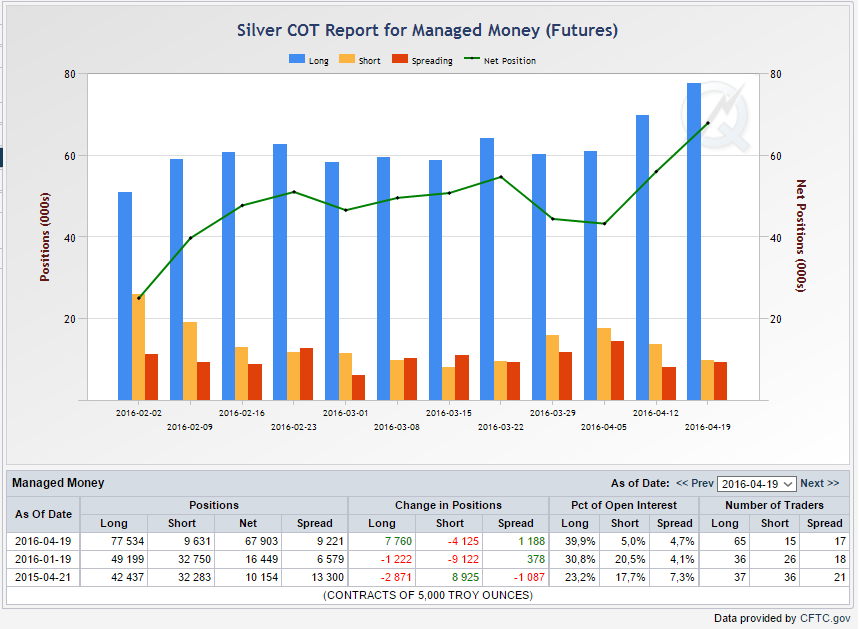Click the red Spreading bar for 2016-04-05

point(617,370)
